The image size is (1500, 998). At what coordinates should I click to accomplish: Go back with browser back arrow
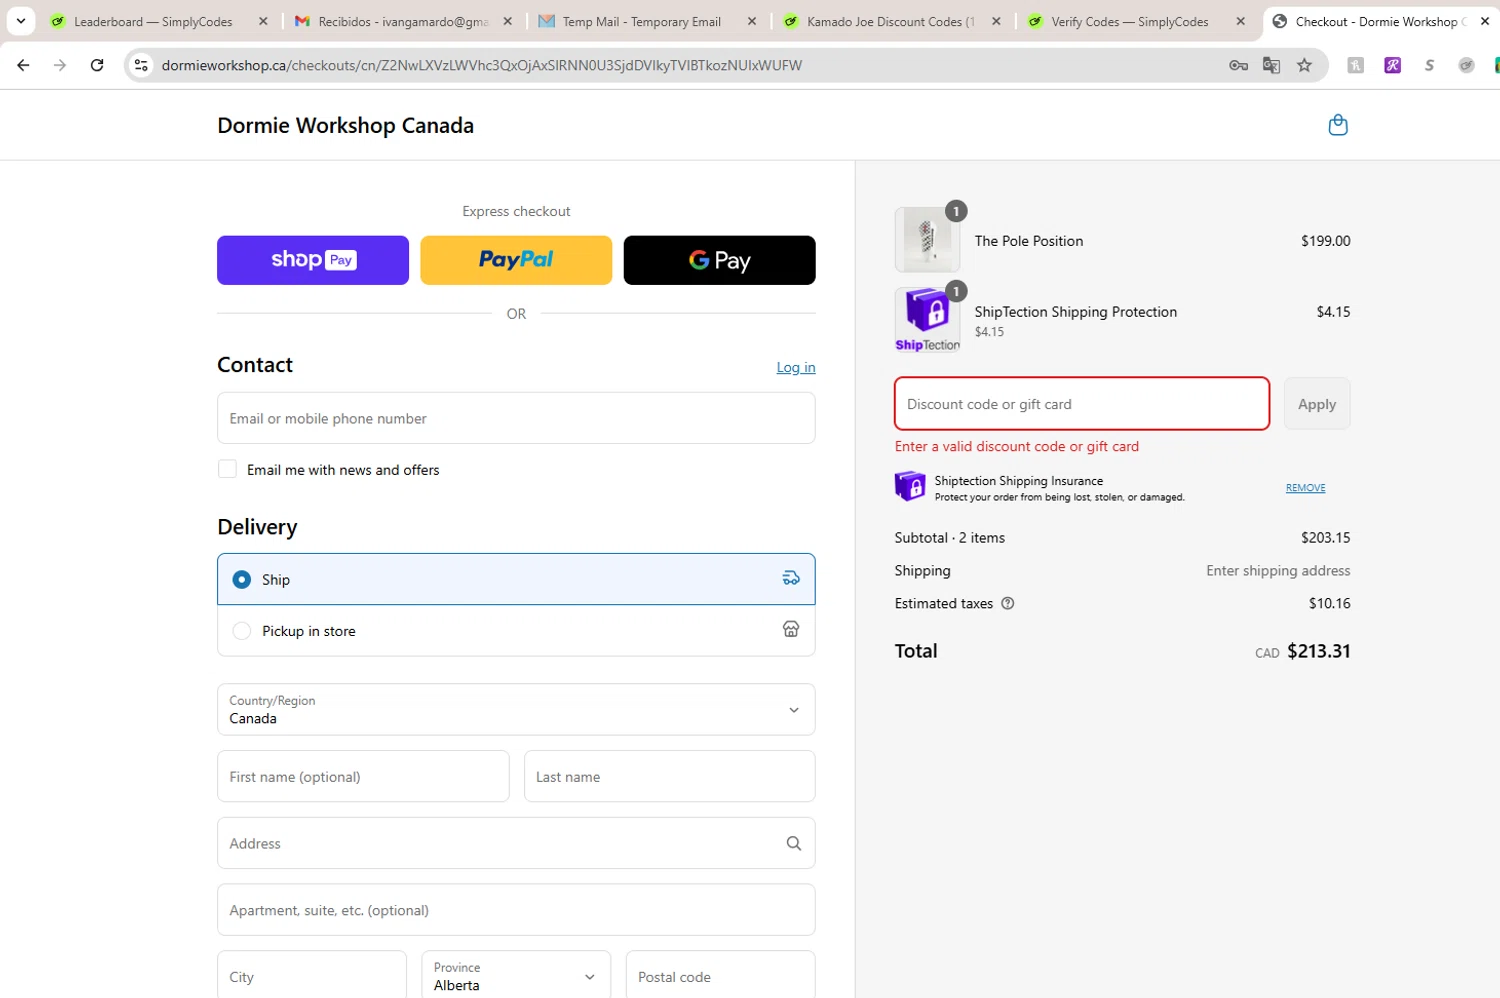point(23,65)
